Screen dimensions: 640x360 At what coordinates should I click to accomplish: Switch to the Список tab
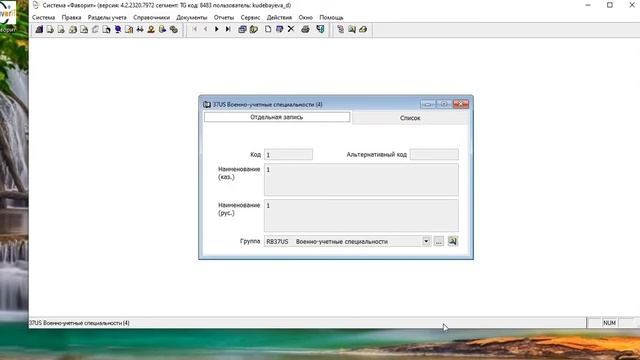[410, 118]
